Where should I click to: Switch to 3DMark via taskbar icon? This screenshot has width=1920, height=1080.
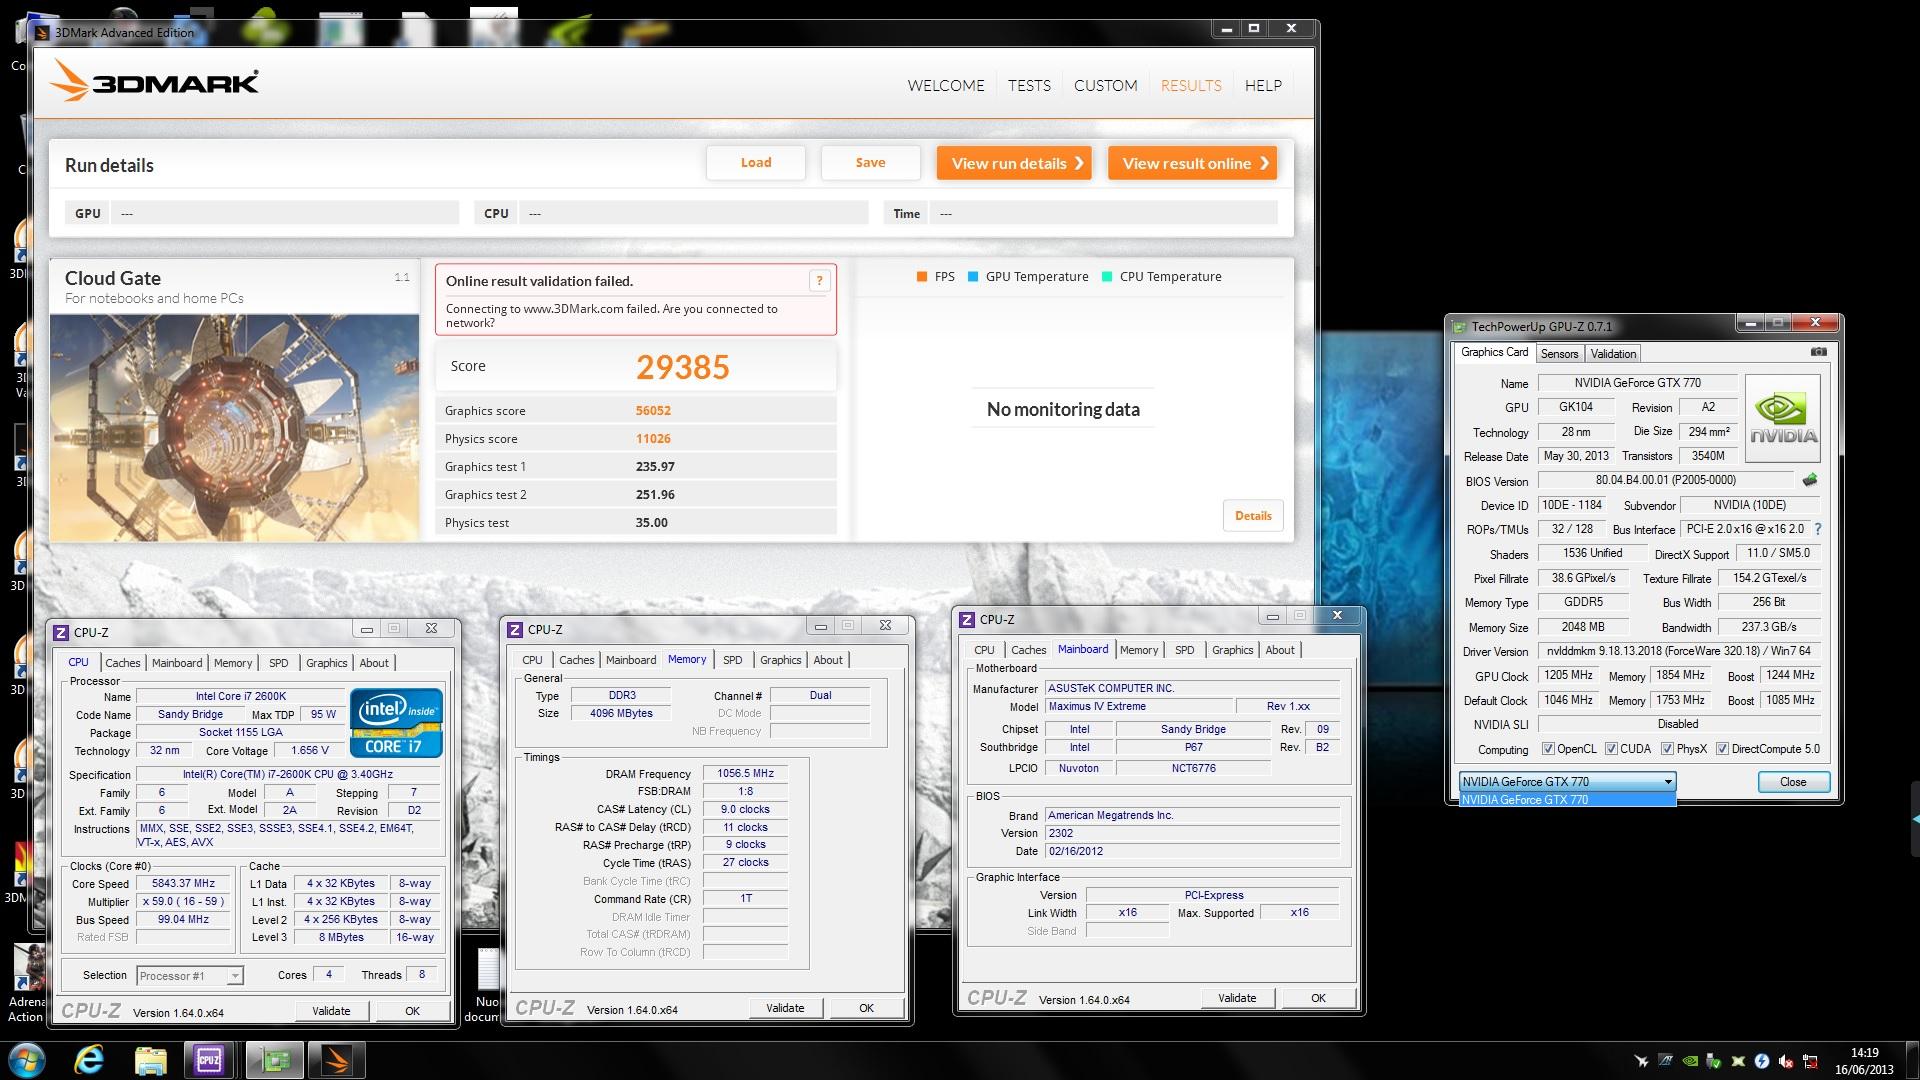click(x=336, y=1060)
